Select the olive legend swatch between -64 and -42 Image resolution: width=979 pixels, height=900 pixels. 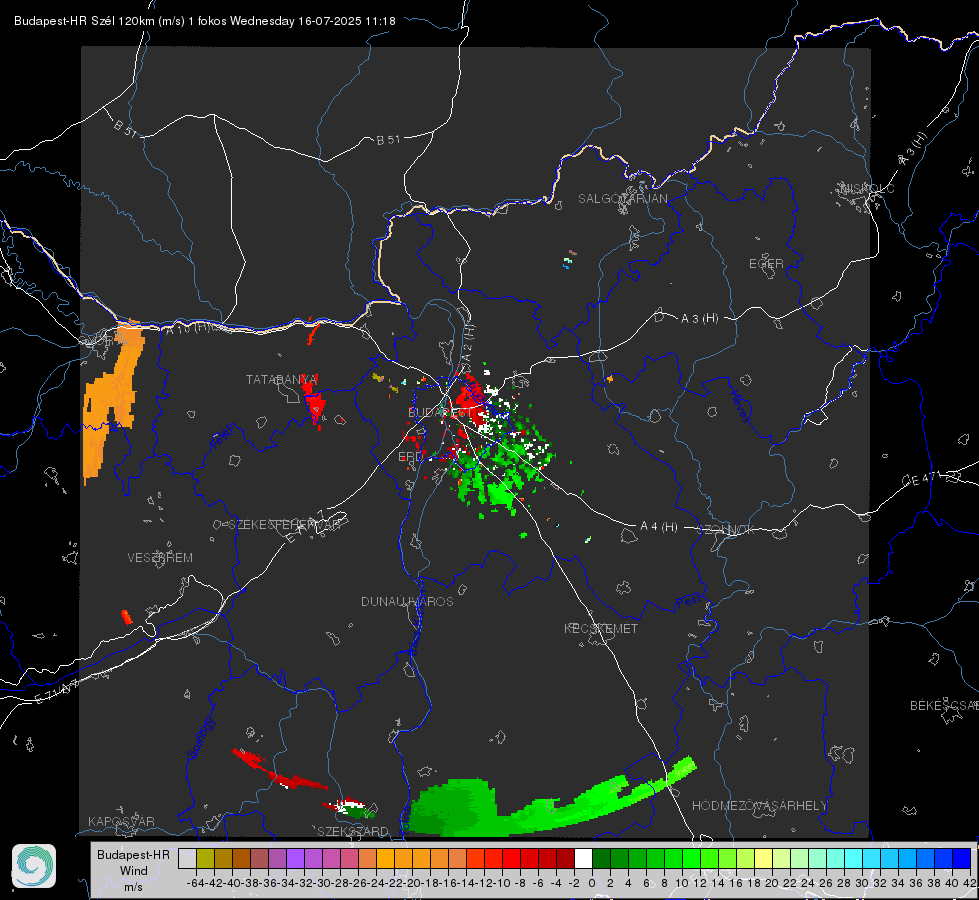point(205,859)
